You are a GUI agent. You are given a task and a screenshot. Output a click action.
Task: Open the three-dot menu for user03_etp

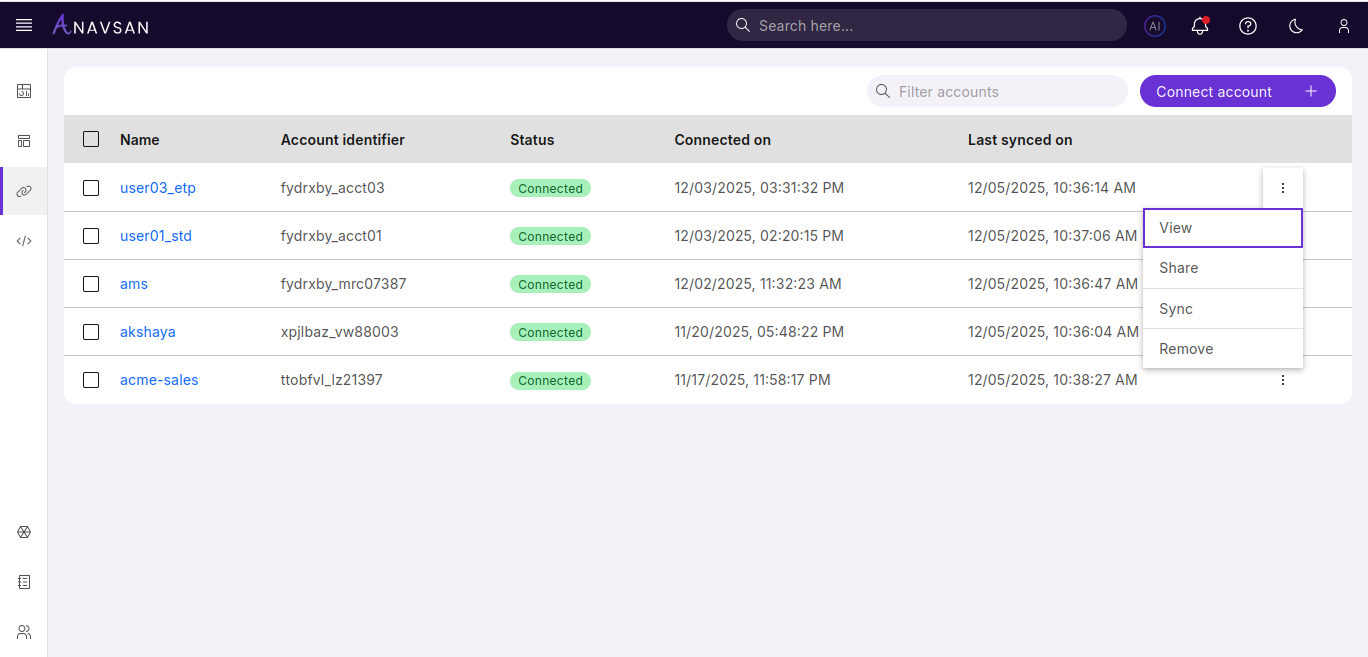tap(1283, 187)
